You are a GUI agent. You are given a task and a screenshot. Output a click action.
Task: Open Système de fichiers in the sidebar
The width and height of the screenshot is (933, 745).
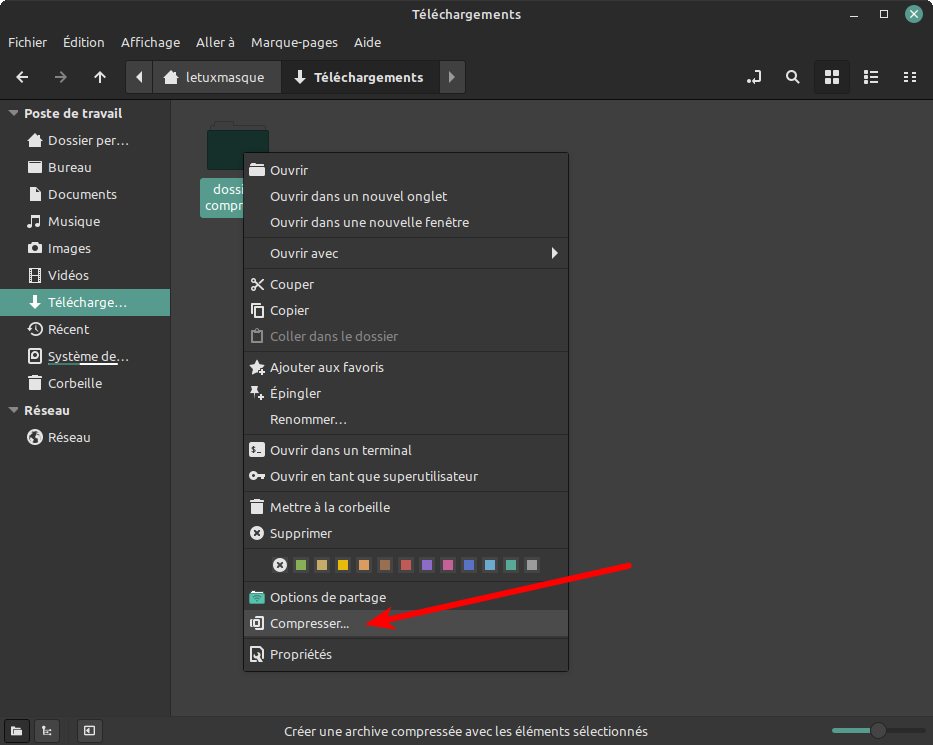coord(85,356)
